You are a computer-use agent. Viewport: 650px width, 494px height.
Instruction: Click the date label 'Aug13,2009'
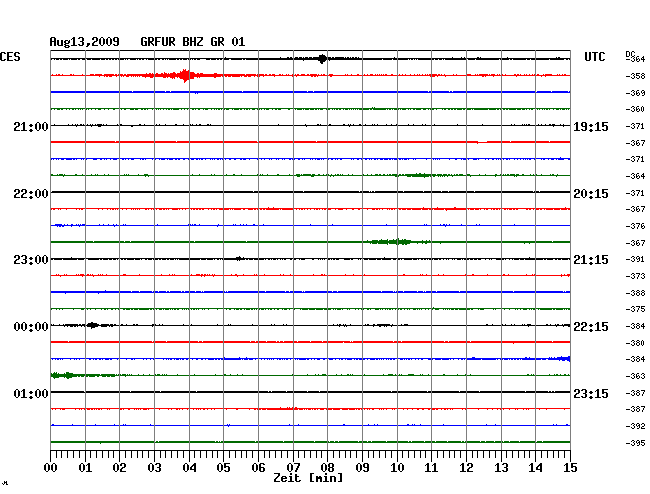point(84,42)
